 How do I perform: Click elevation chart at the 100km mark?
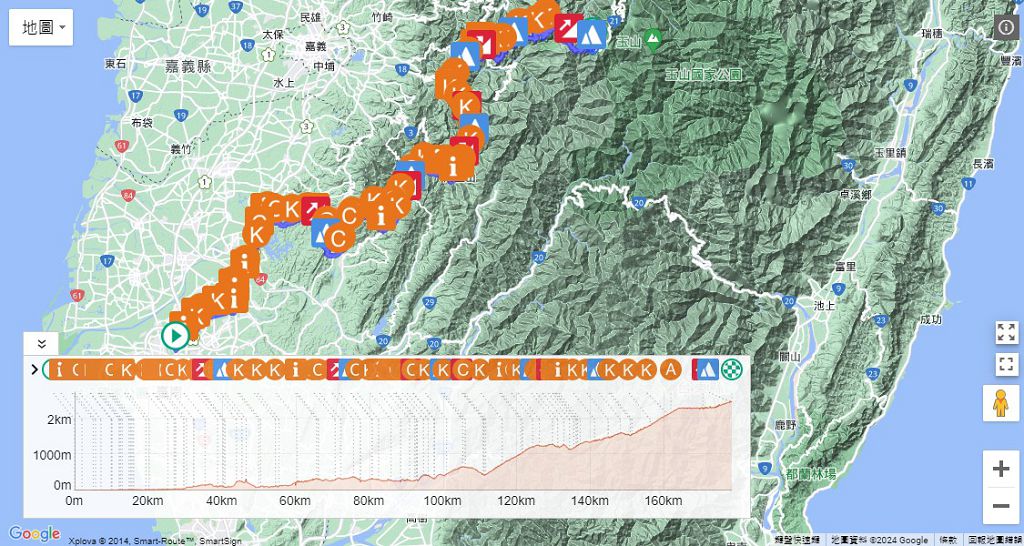(x=442, y=470)
